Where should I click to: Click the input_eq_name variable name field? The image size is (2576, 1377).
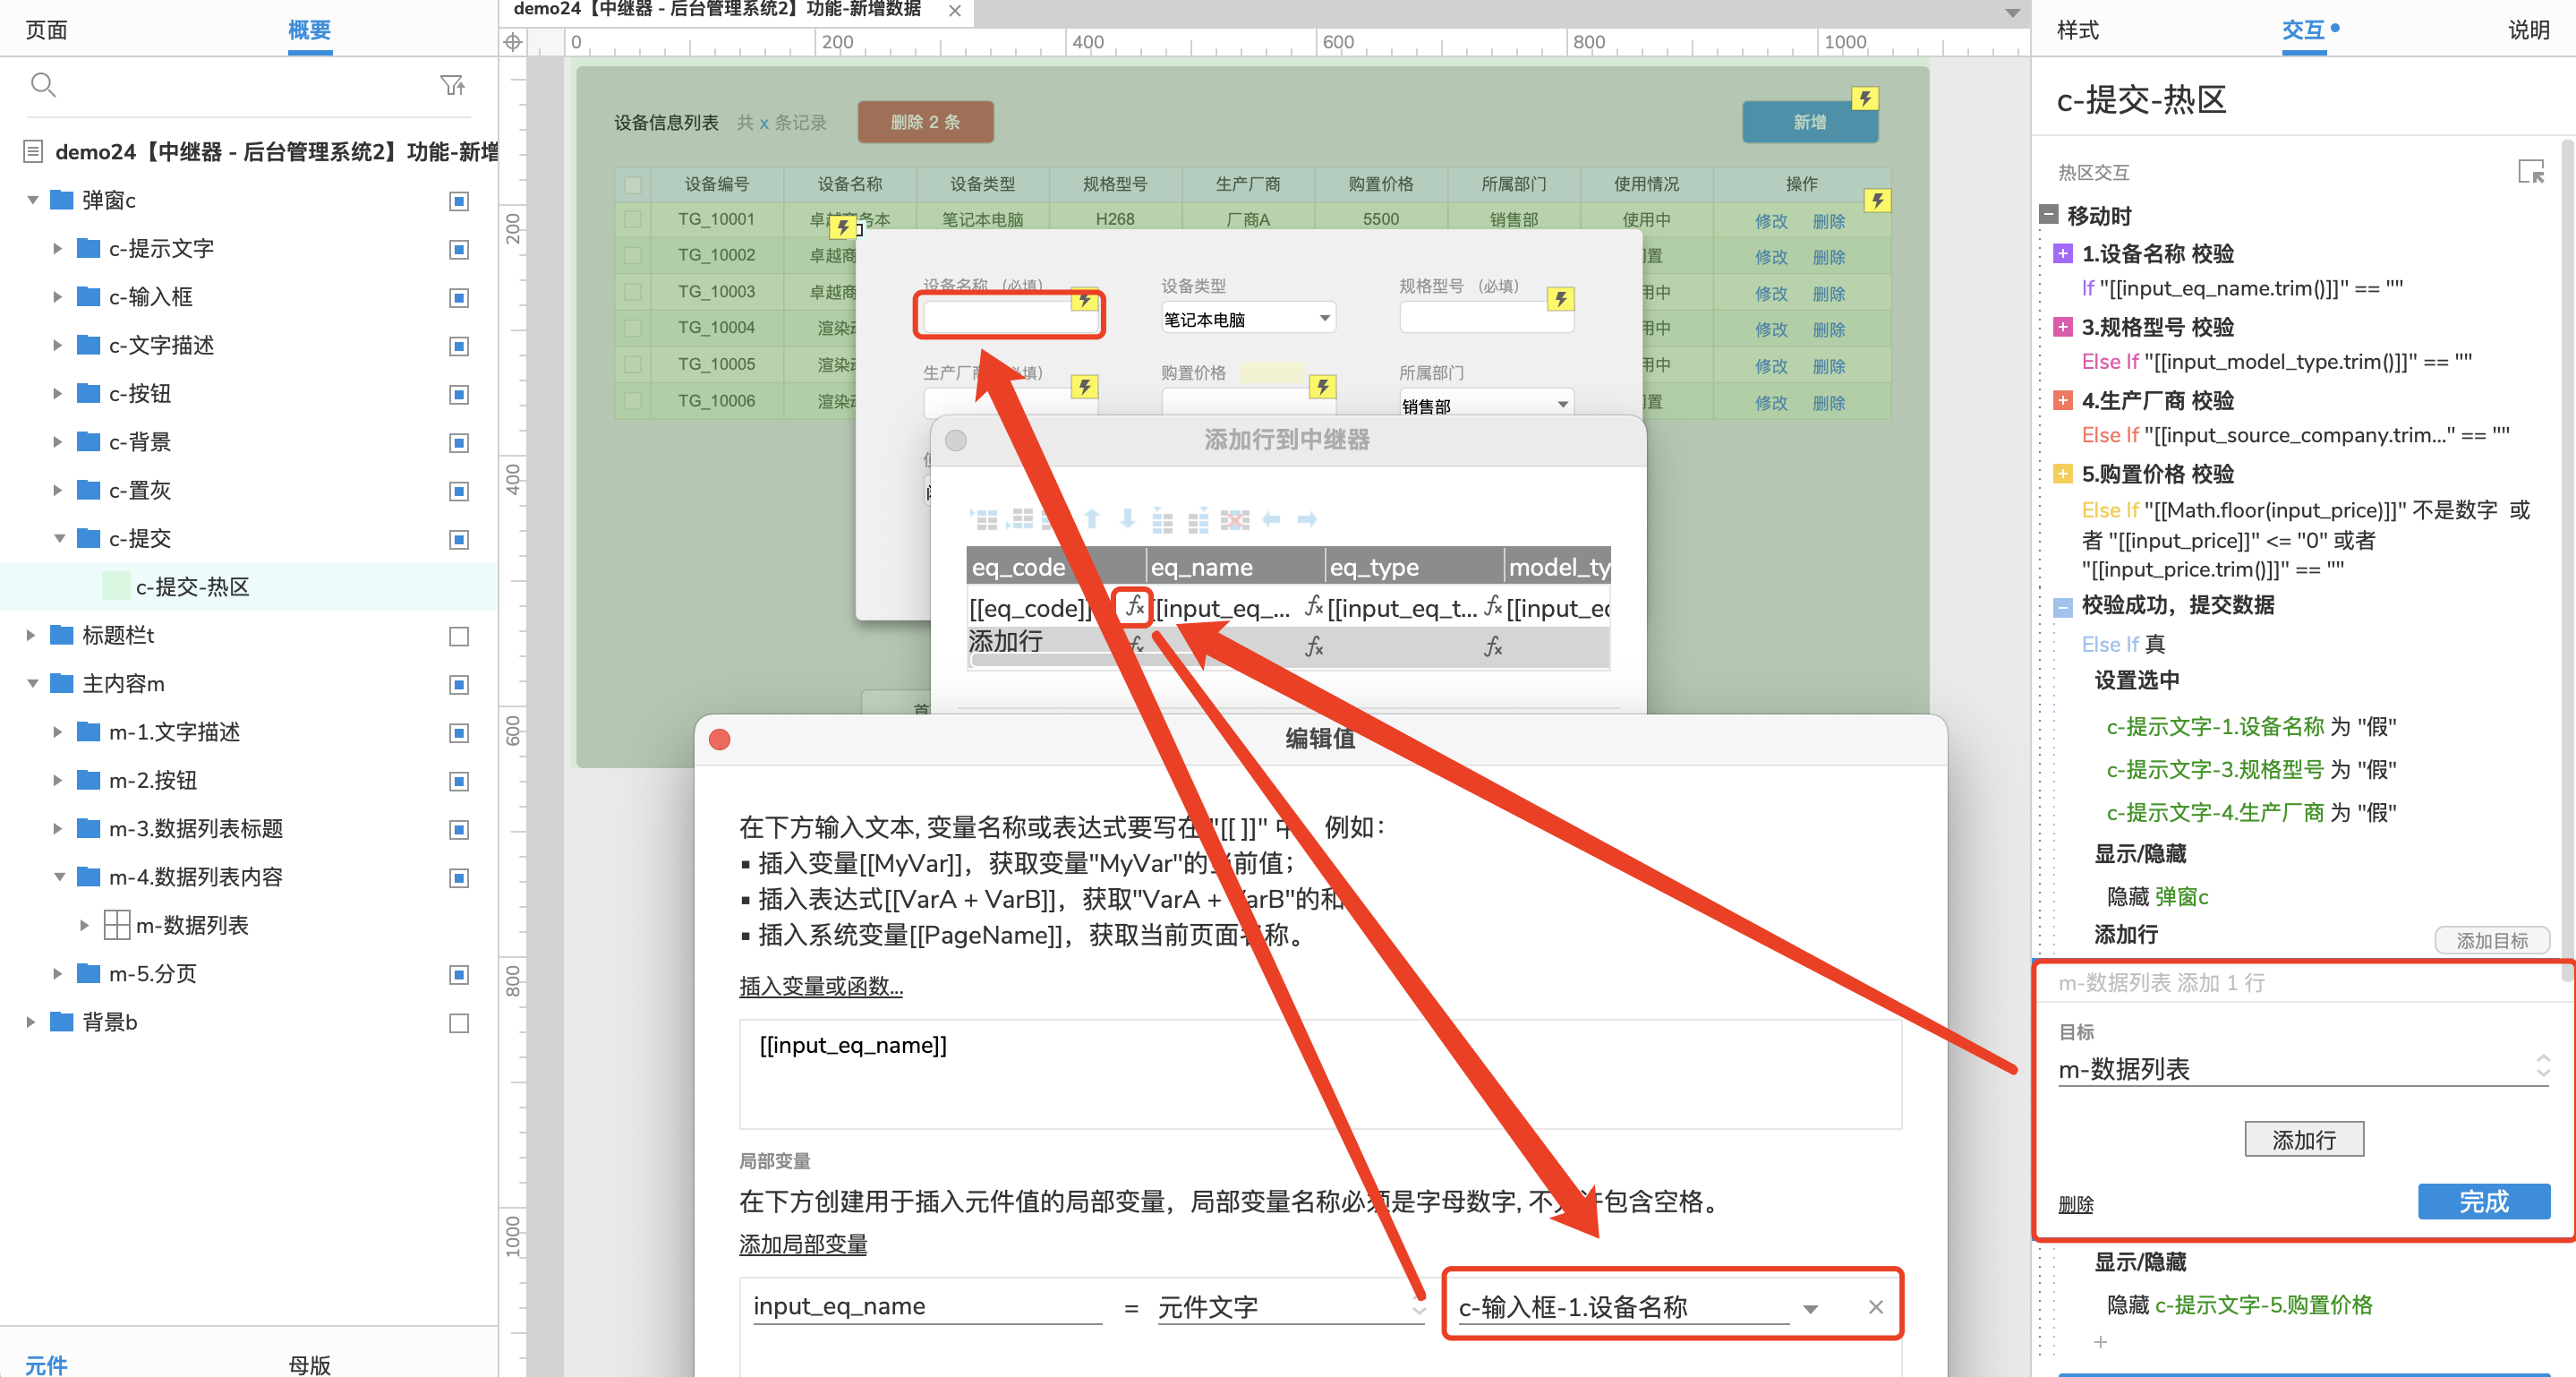click(x=927, y=1306)
